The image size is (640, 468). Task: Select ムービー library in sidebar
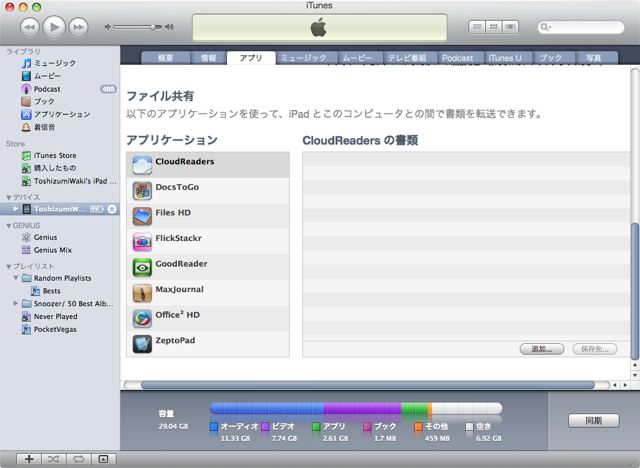click(59, 76)
